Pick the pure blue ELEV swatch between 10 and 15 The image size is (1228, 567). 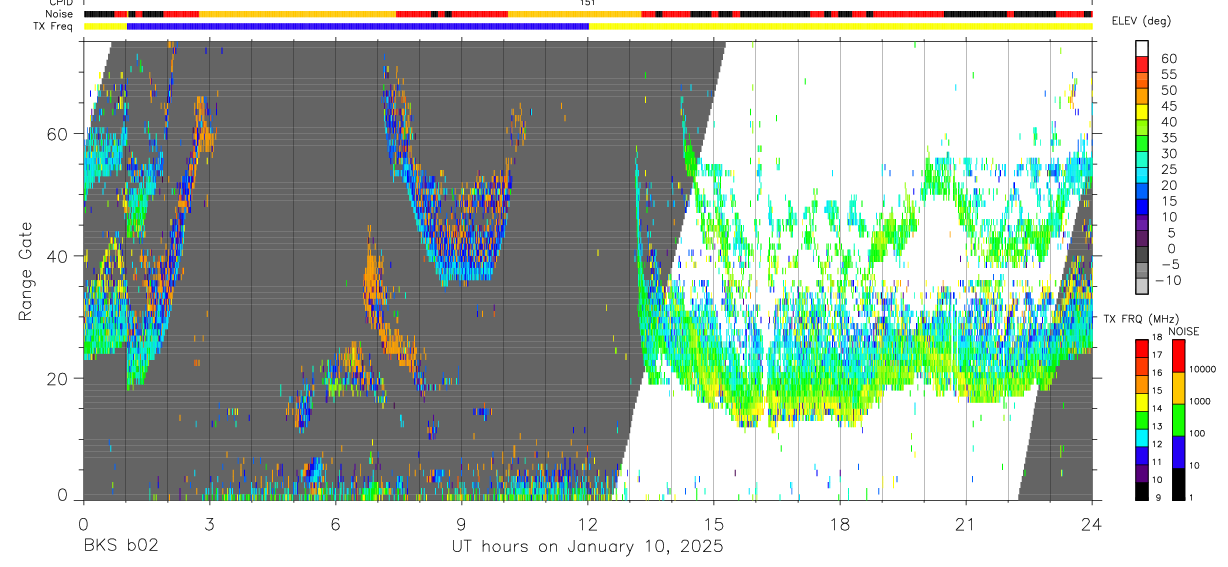click(x=1141, y=208)
